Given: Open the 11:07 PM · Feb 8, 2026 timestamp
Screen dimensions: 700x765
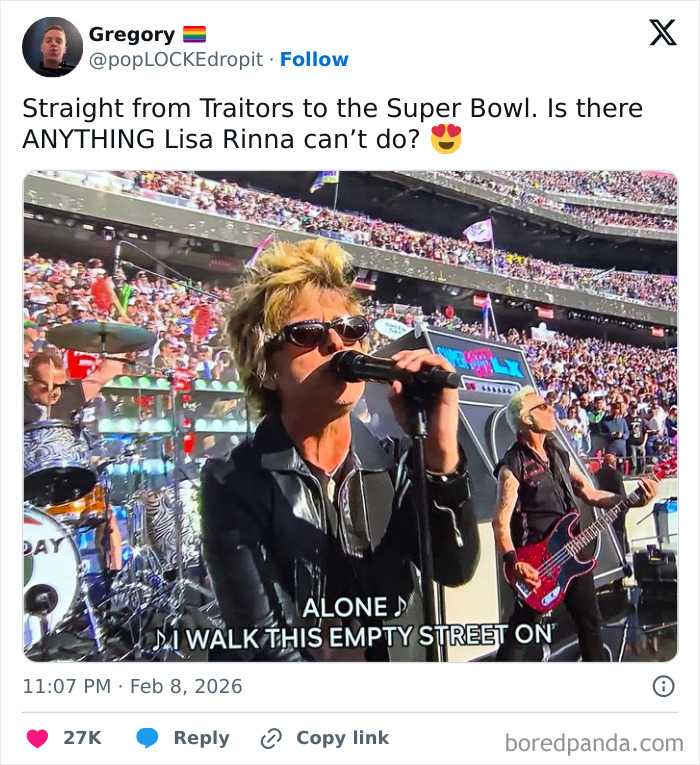Looking at the screenshot, I should click(132, 687).
